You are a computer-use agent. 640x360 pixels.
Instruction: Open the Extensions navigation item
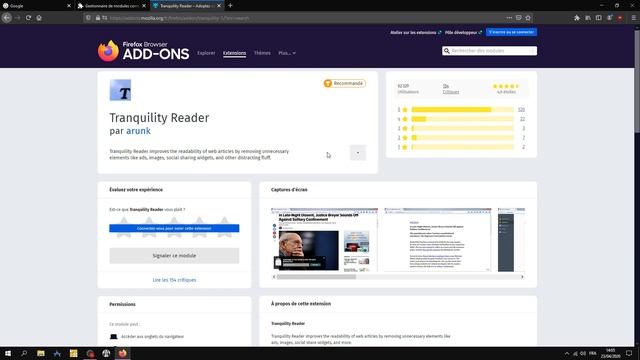pyautogui.click(x=234, y=53)
